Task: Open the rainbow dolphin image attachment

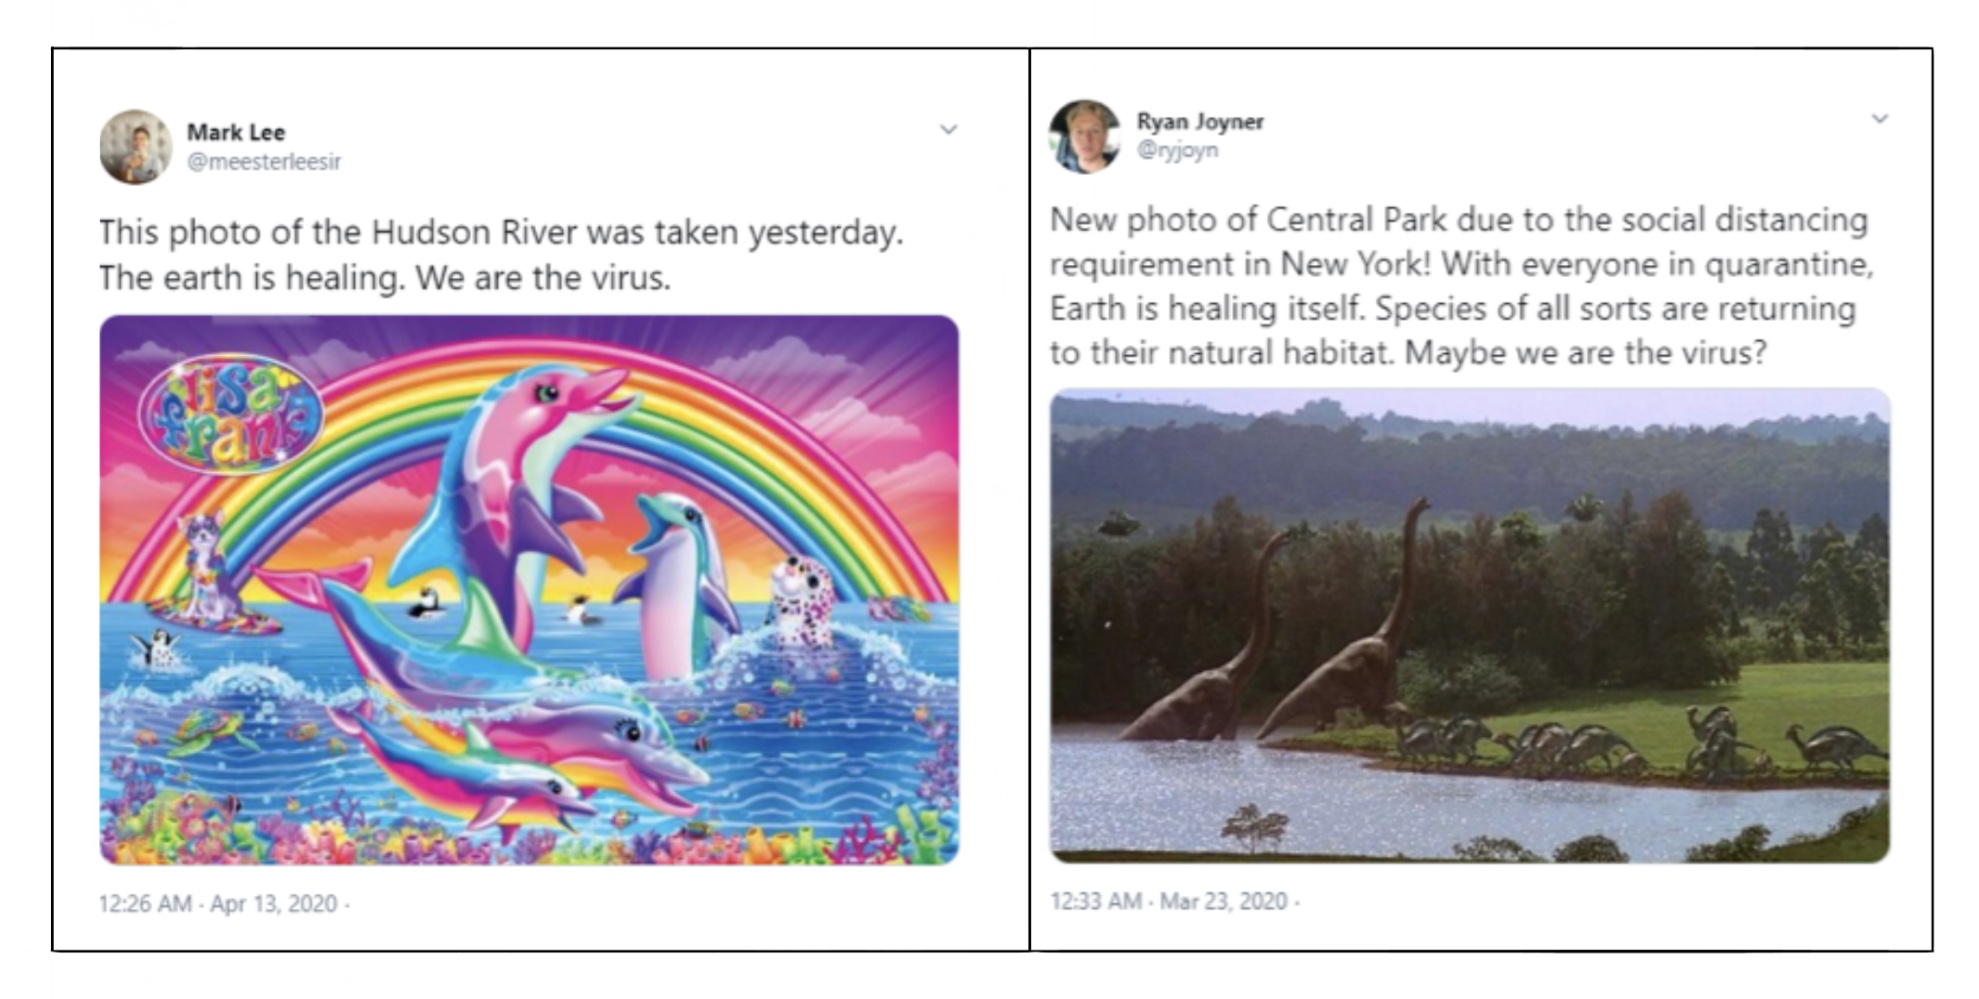Action: point(529,590)
